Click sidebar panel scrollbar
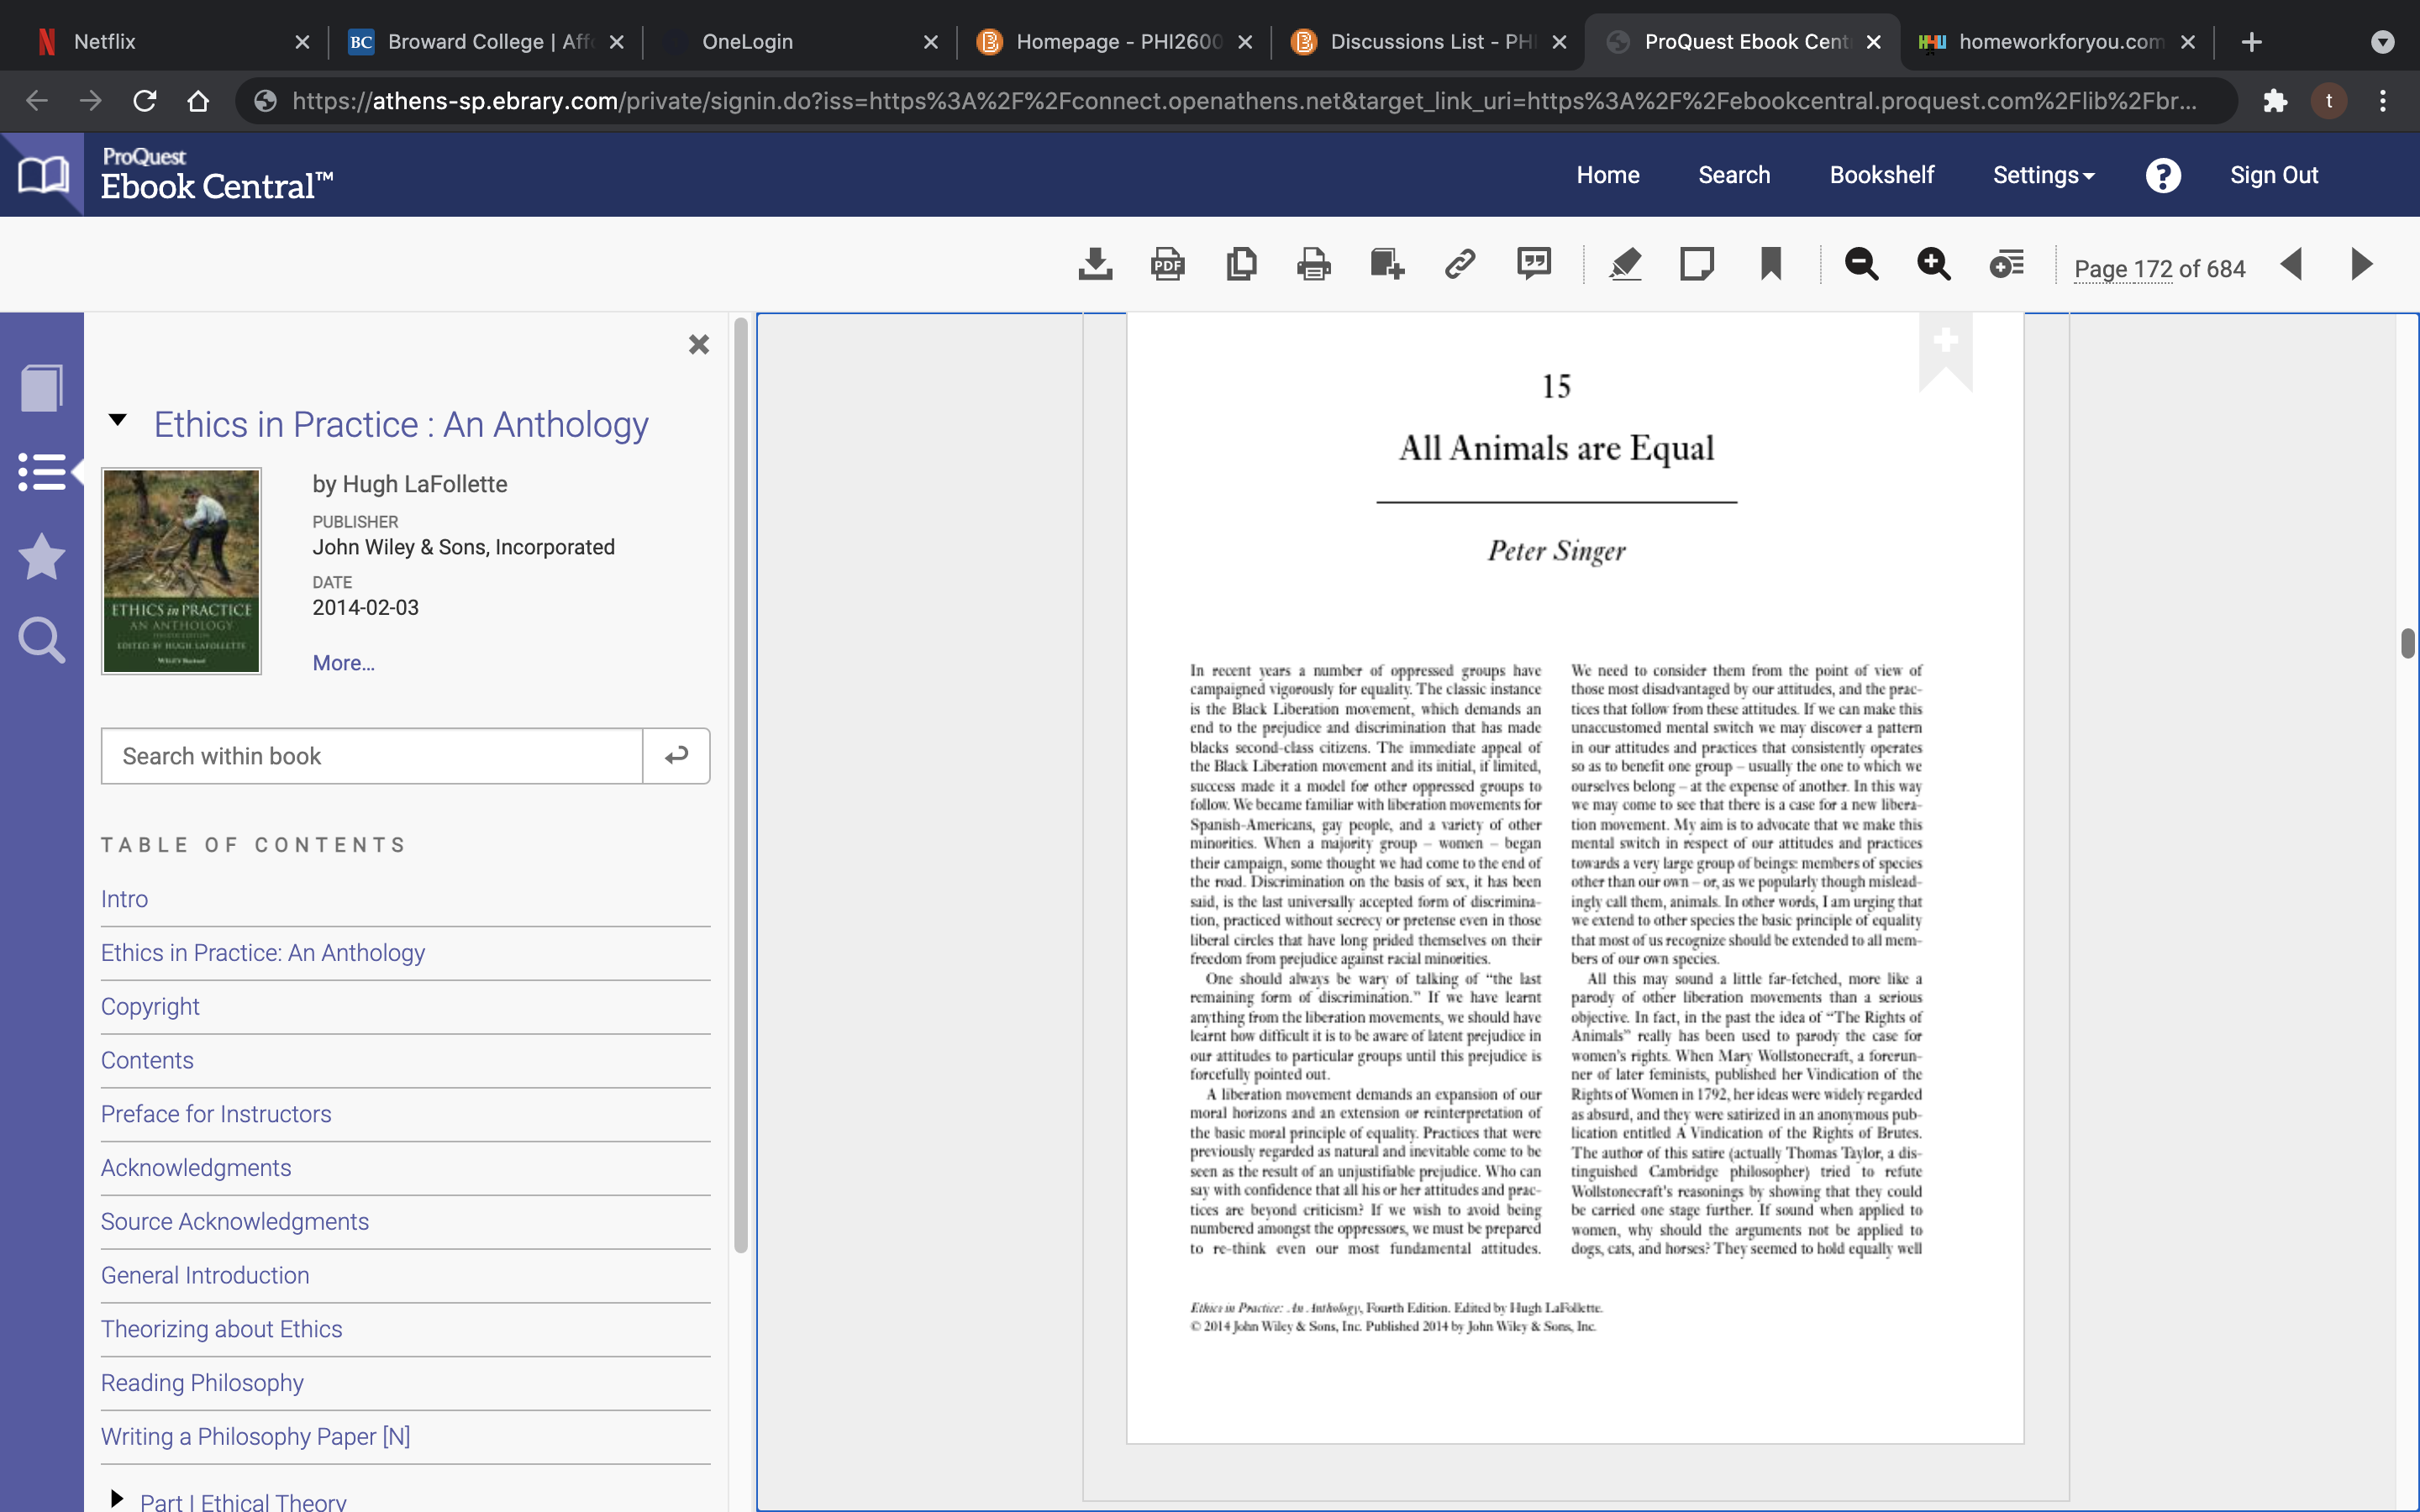 click(x=741, y=785)
